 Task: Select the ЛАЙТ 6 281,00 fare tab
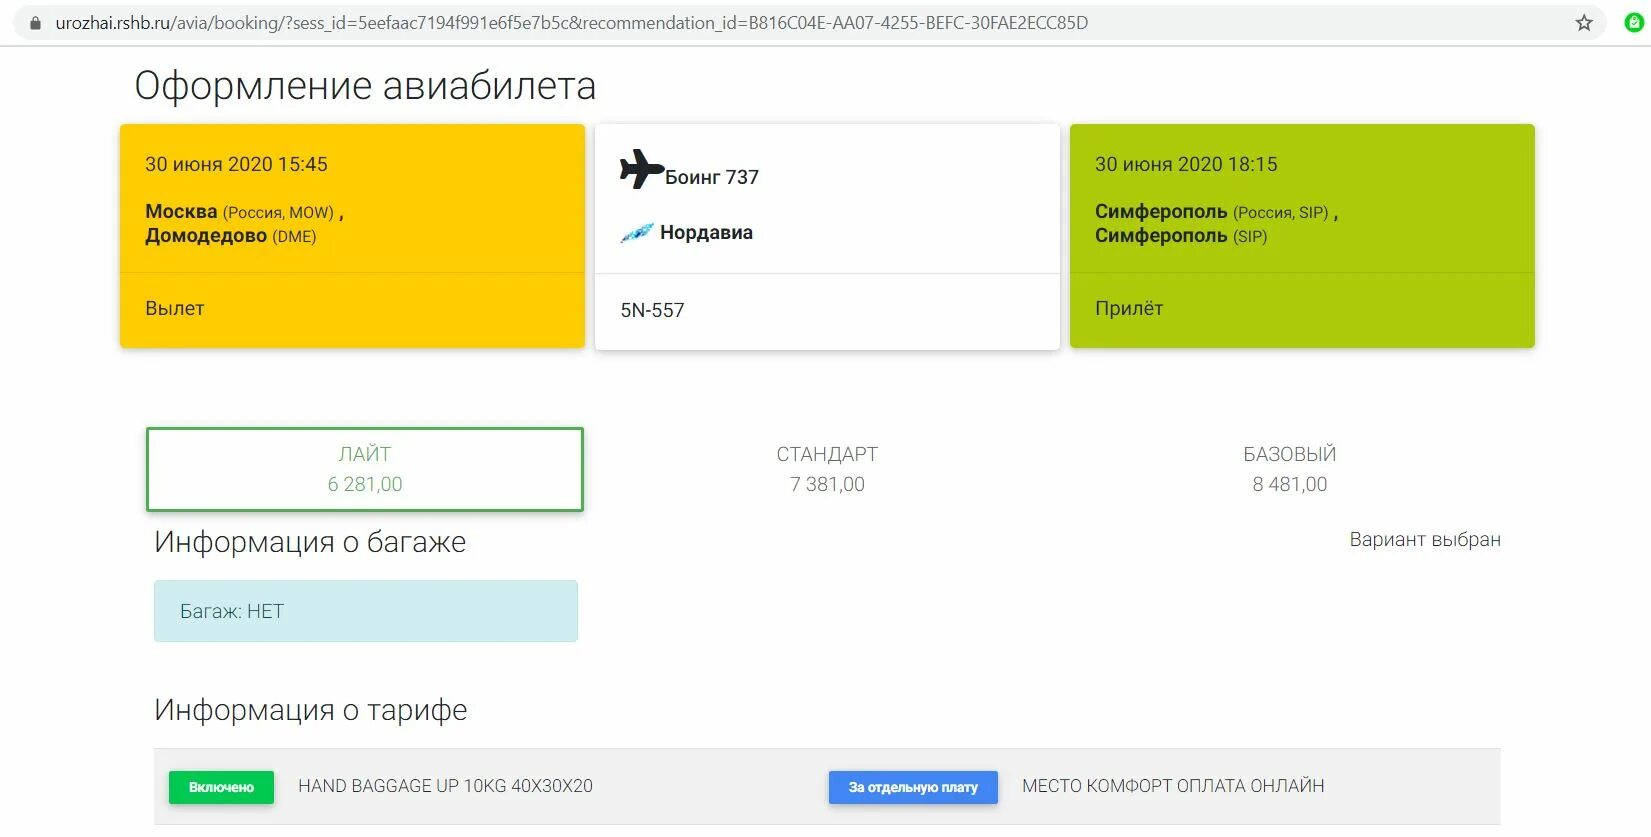[365, 469]
